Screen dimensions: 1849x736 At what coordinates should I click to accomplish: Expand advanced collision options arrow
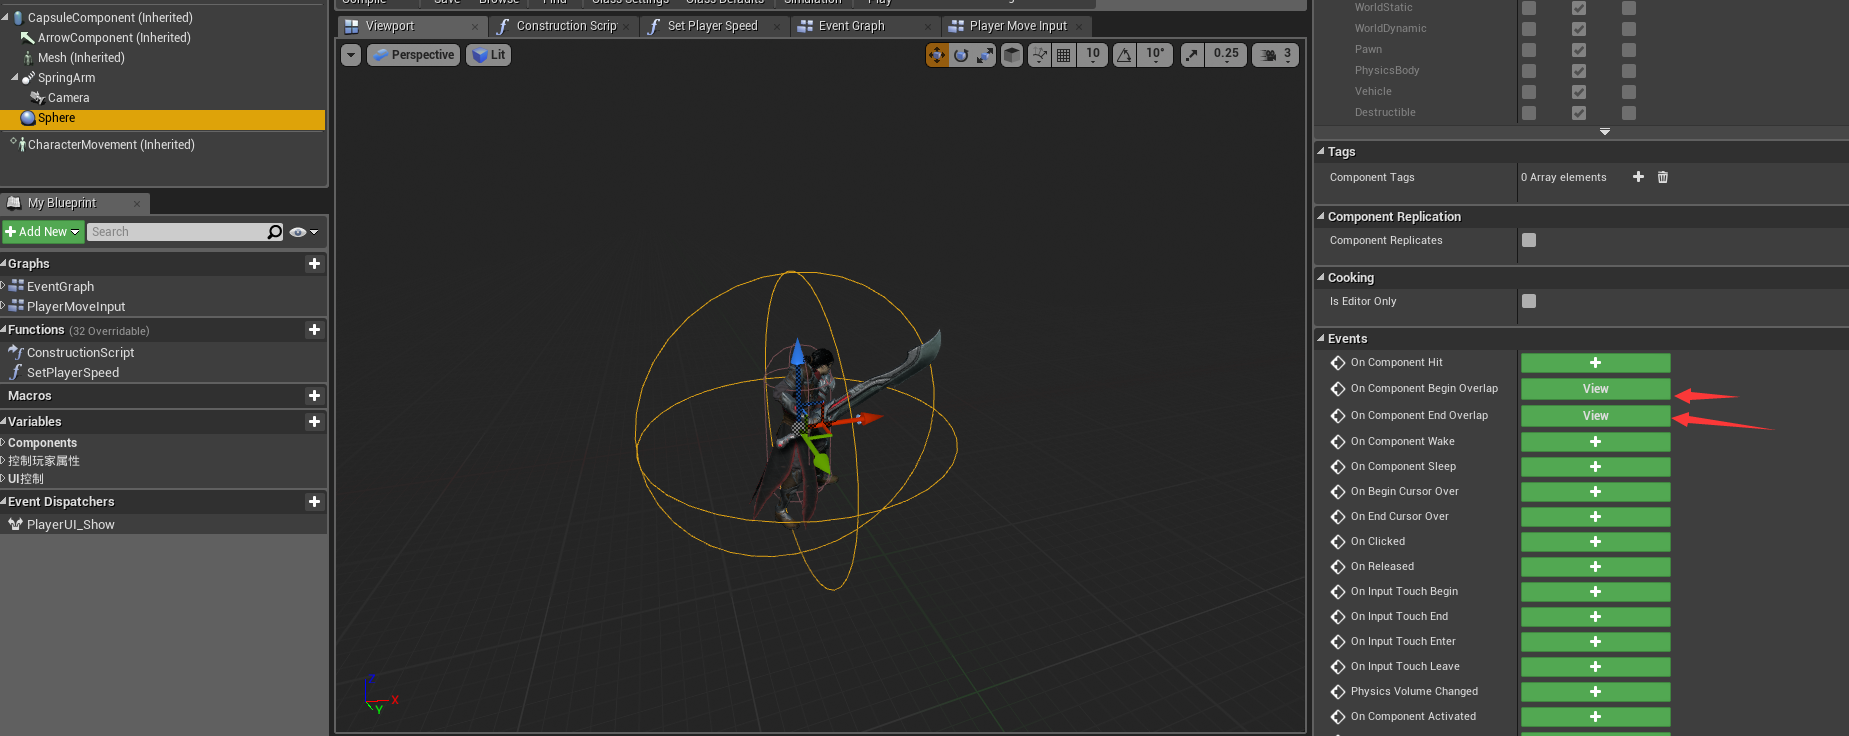[1605, 132]
